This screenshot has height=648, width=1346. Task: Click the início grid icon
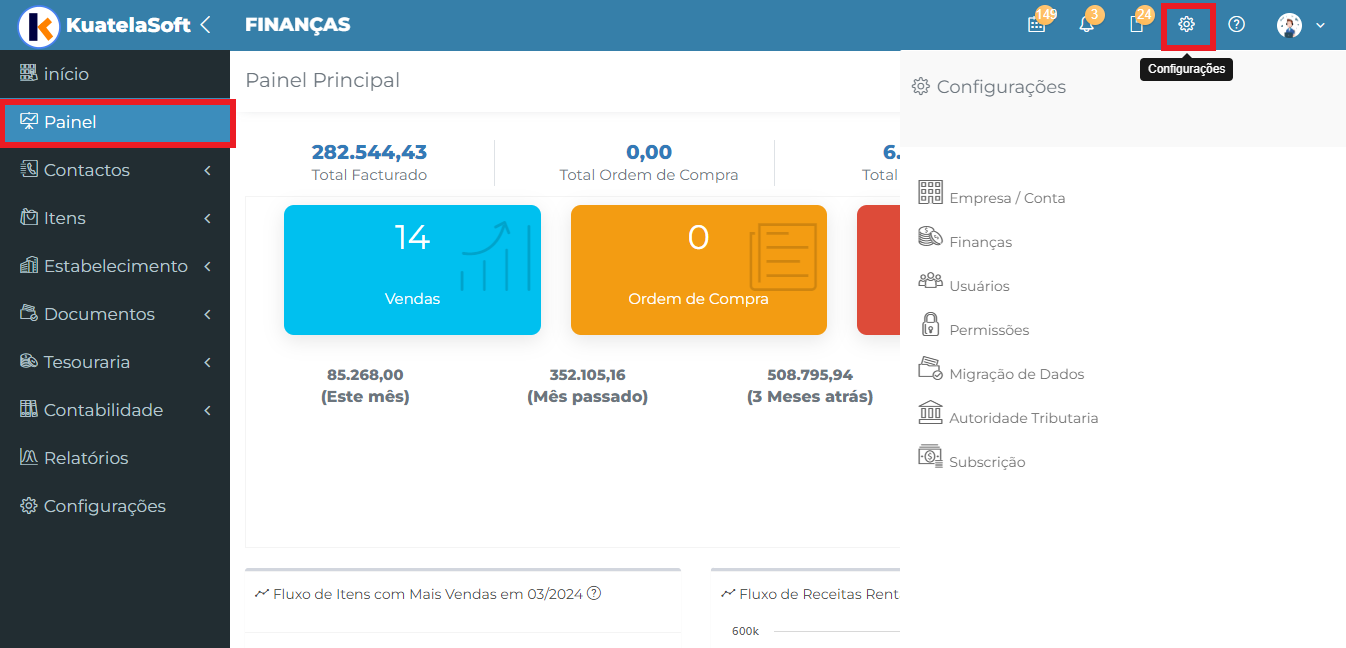[x=29, y=73]
